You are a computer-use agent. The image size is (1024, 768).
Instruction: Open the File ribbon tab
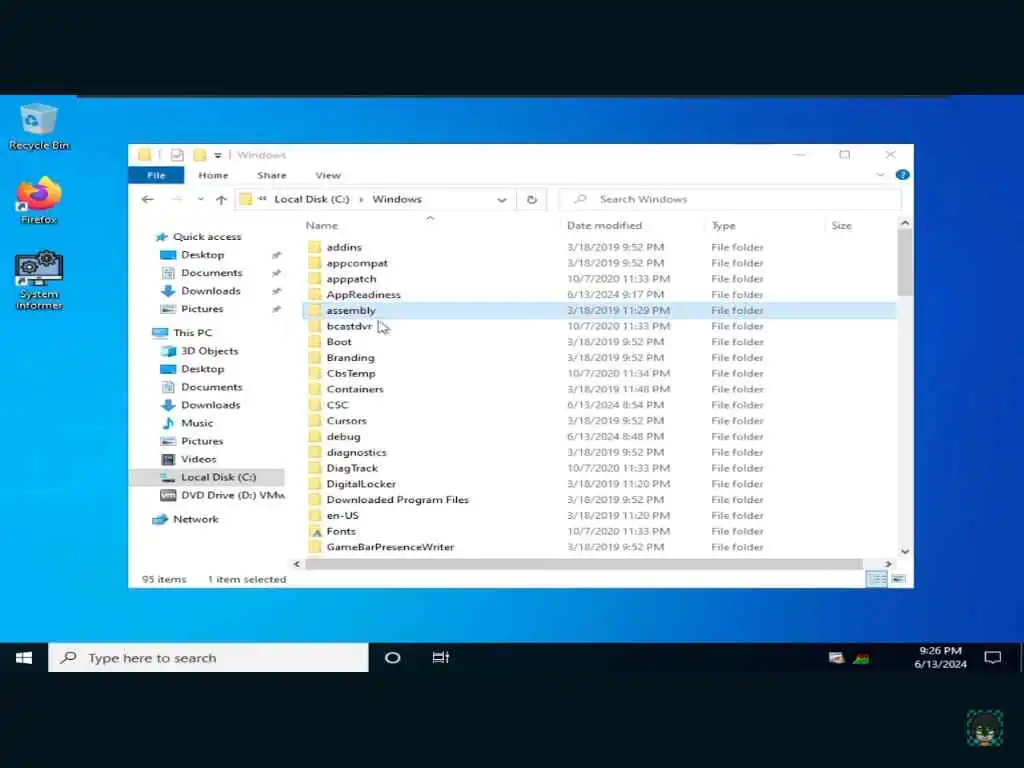pyautogui.click(x=156, y=175)
